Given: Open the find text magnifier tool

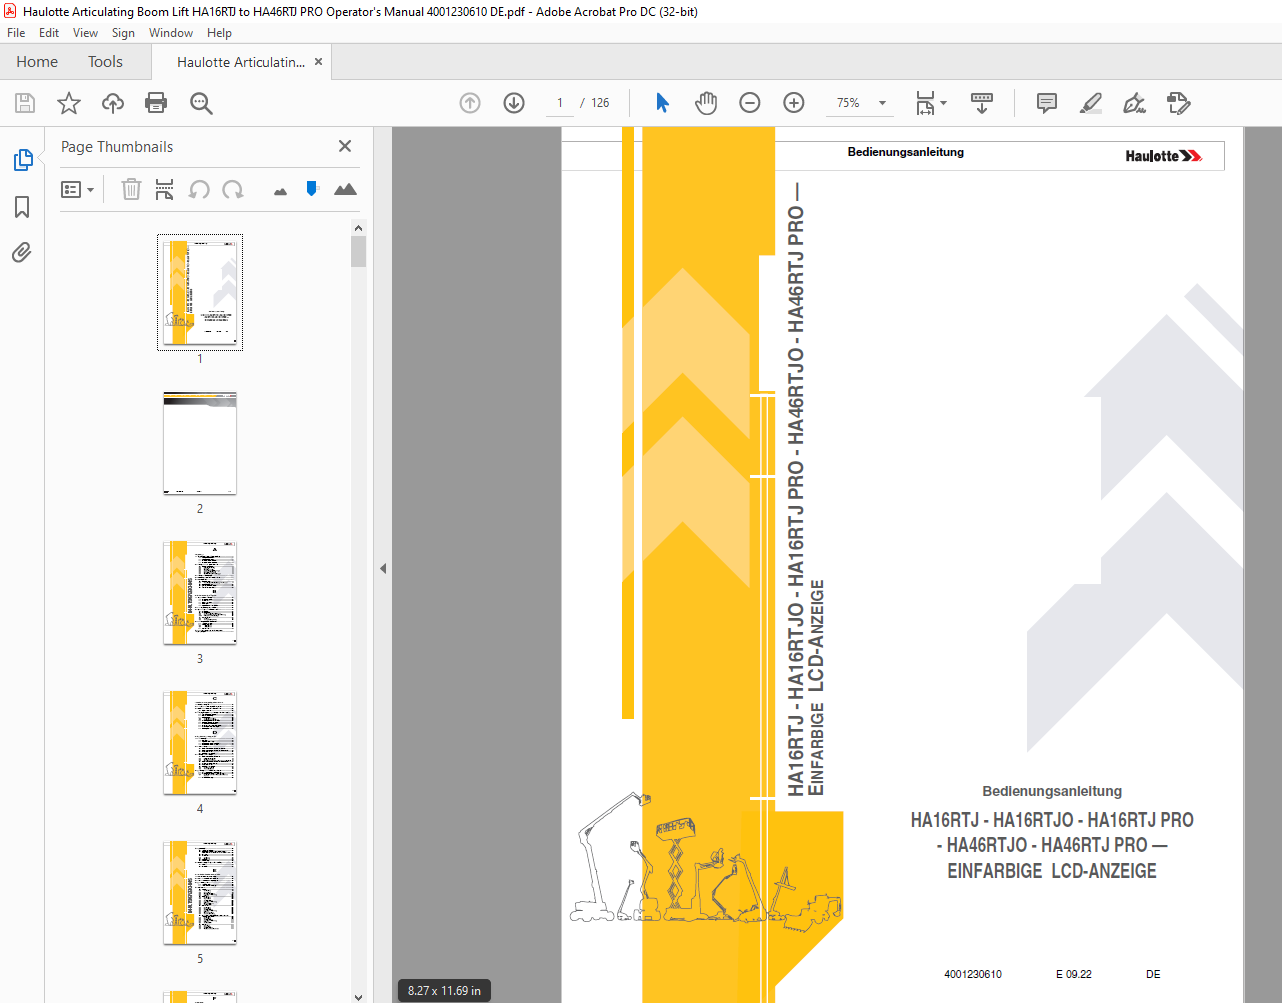Looking at the screenshot, I should click(201, 103).
